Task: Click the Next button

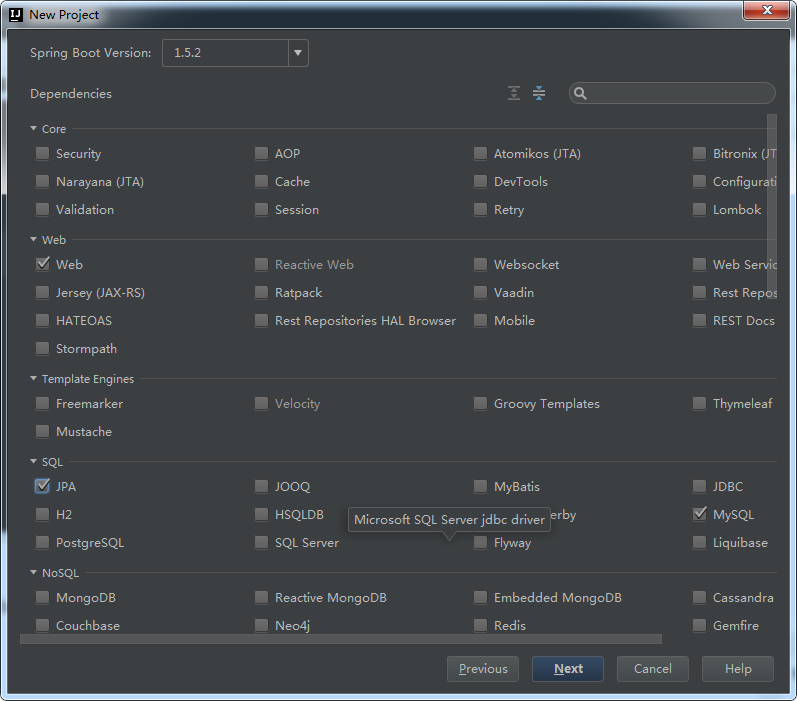Action: (x=568, y=668)
